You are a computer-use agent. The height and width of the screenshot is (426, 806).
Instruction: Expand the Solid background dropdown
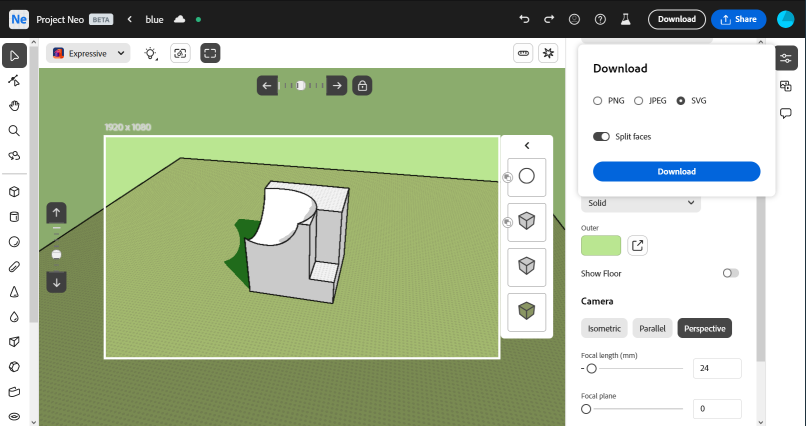640,203
